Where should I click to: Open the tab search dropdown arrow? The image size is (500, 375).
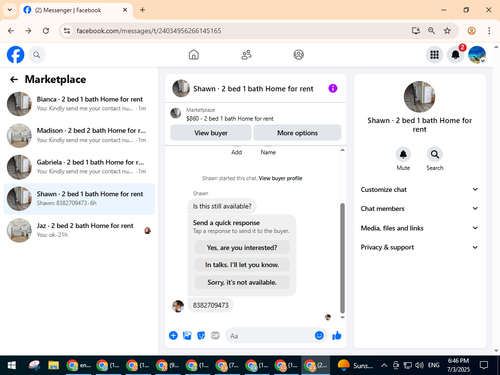click(x=10, y=10)
